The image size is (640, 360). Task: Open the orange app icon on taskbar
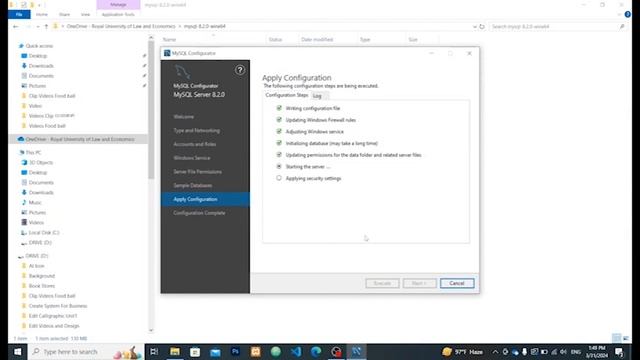click(x=256, y=351)
